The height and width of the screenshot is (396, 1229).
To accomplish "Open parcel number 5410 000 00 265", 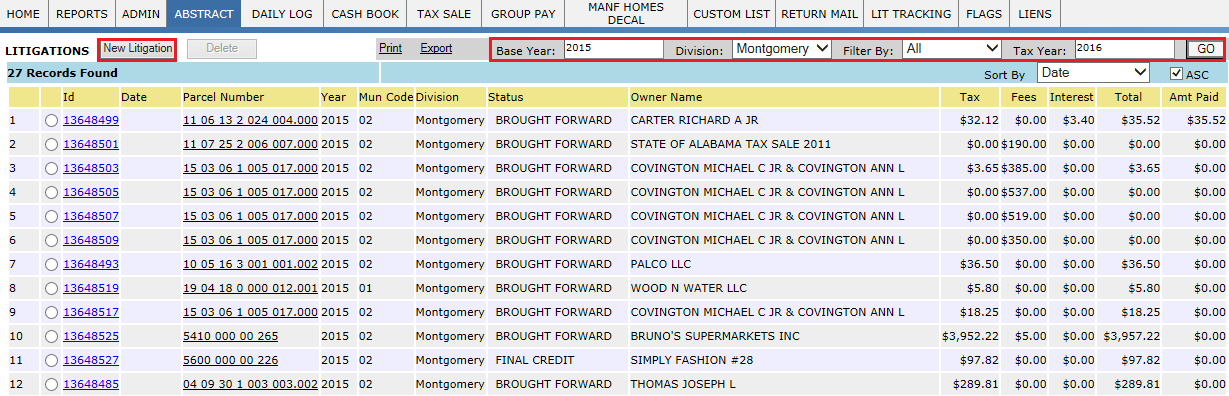I will click(230, 336).
